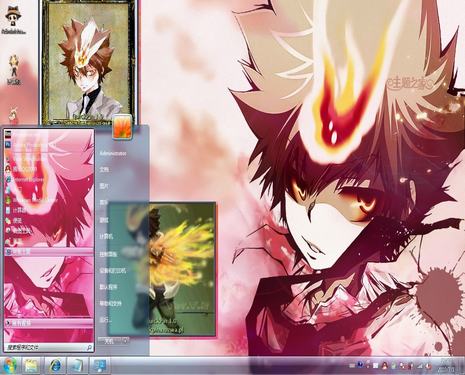Open the Windows Start orb

point(11,365)
